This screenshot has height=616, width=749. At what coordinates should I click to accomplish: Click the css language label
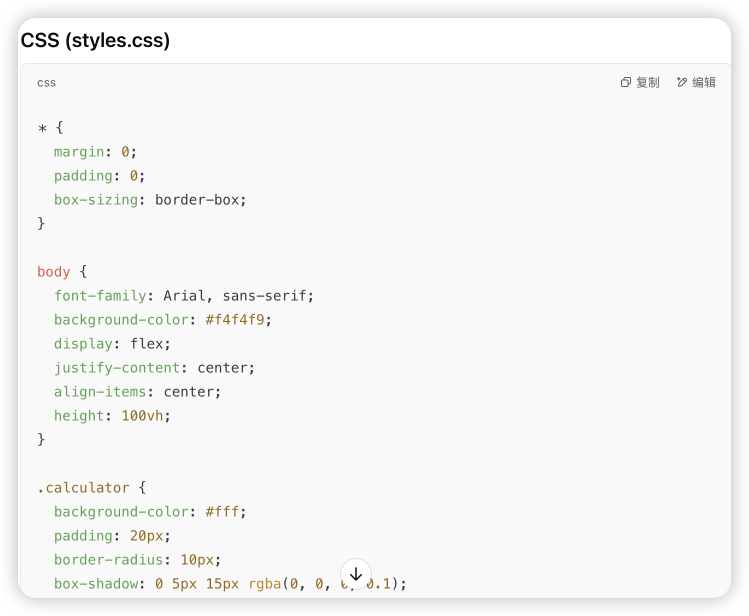pyautogui.click(x=46, y=83)
